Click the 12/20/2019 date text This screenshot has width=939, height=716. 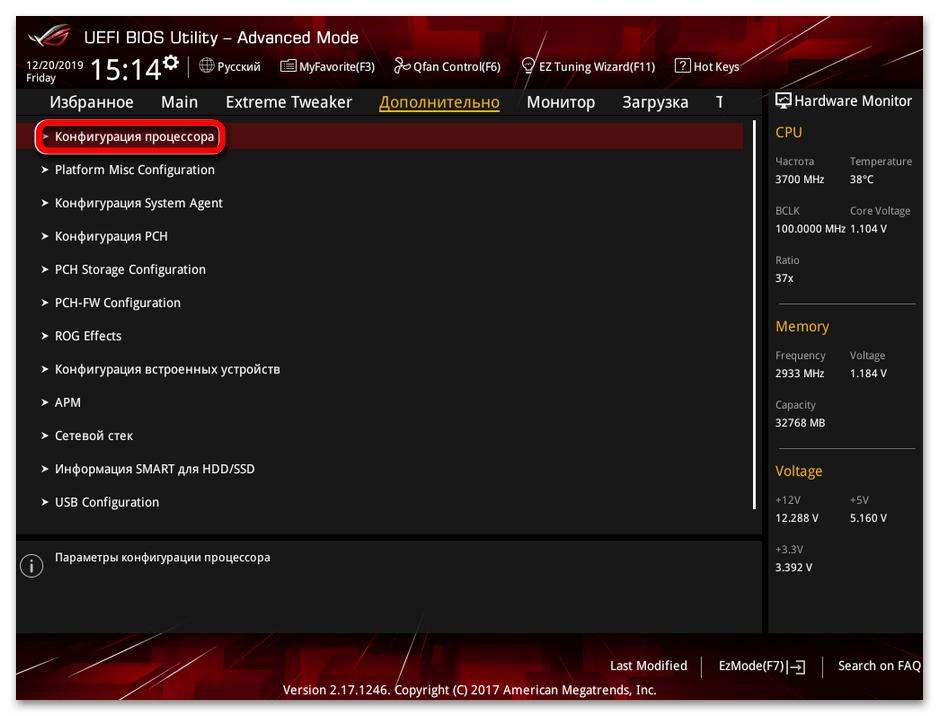[54, 65]
